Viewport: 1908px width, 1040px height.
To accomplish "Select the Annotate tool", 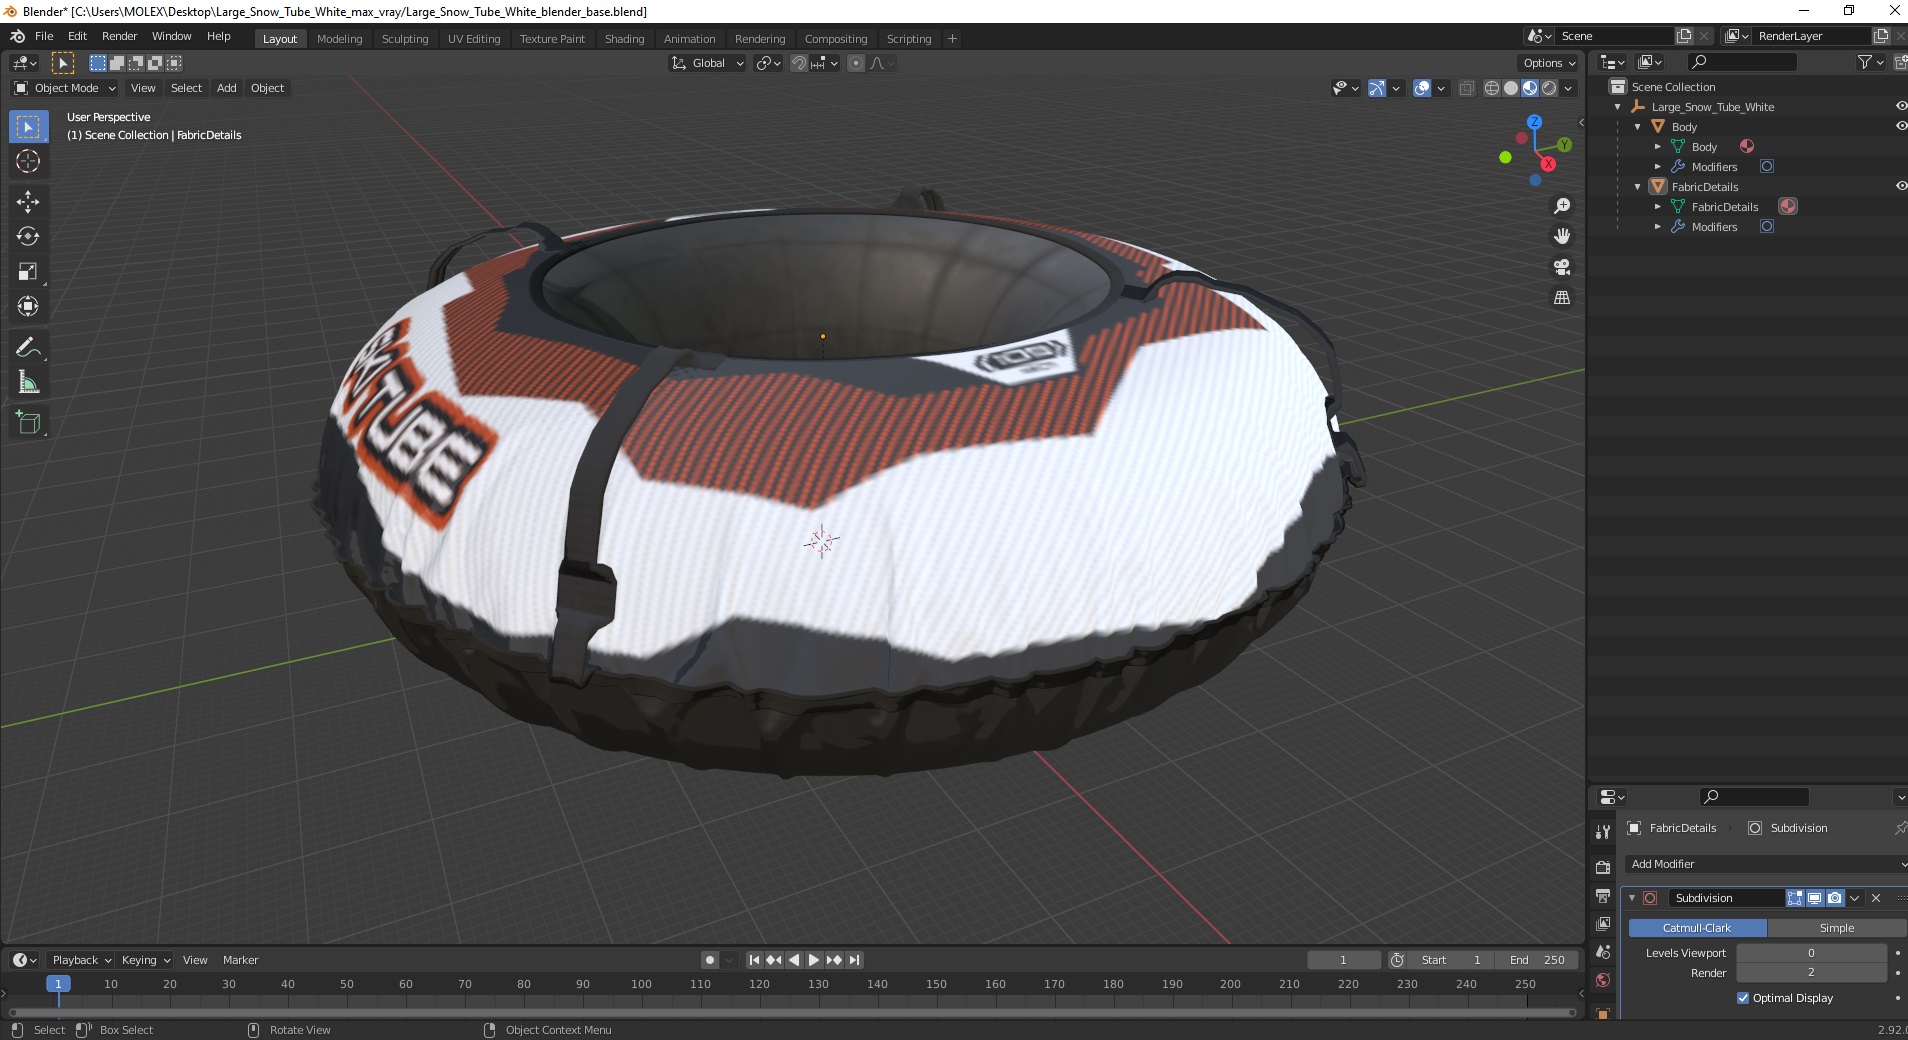I will 28,347.
